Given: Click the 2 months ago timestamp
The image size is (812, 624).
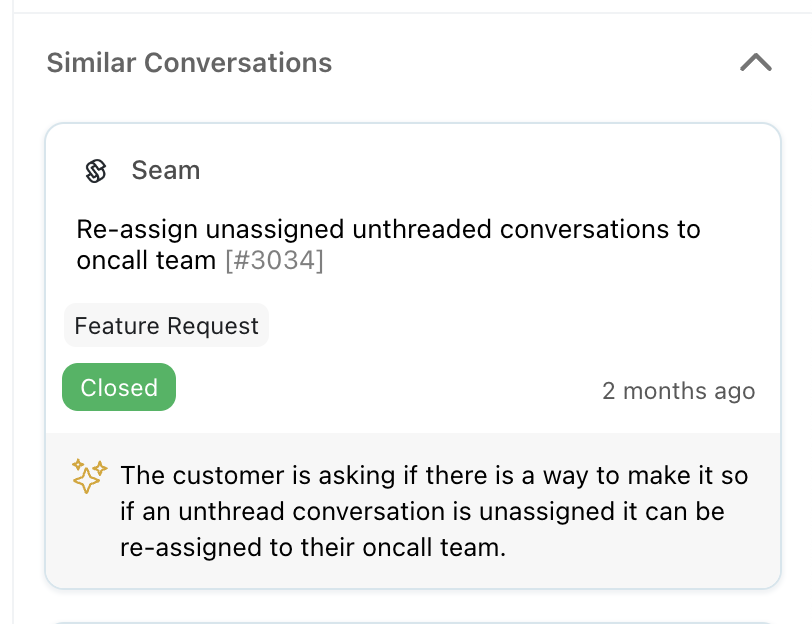Looking at the screenshot, I should pos(678,390).
